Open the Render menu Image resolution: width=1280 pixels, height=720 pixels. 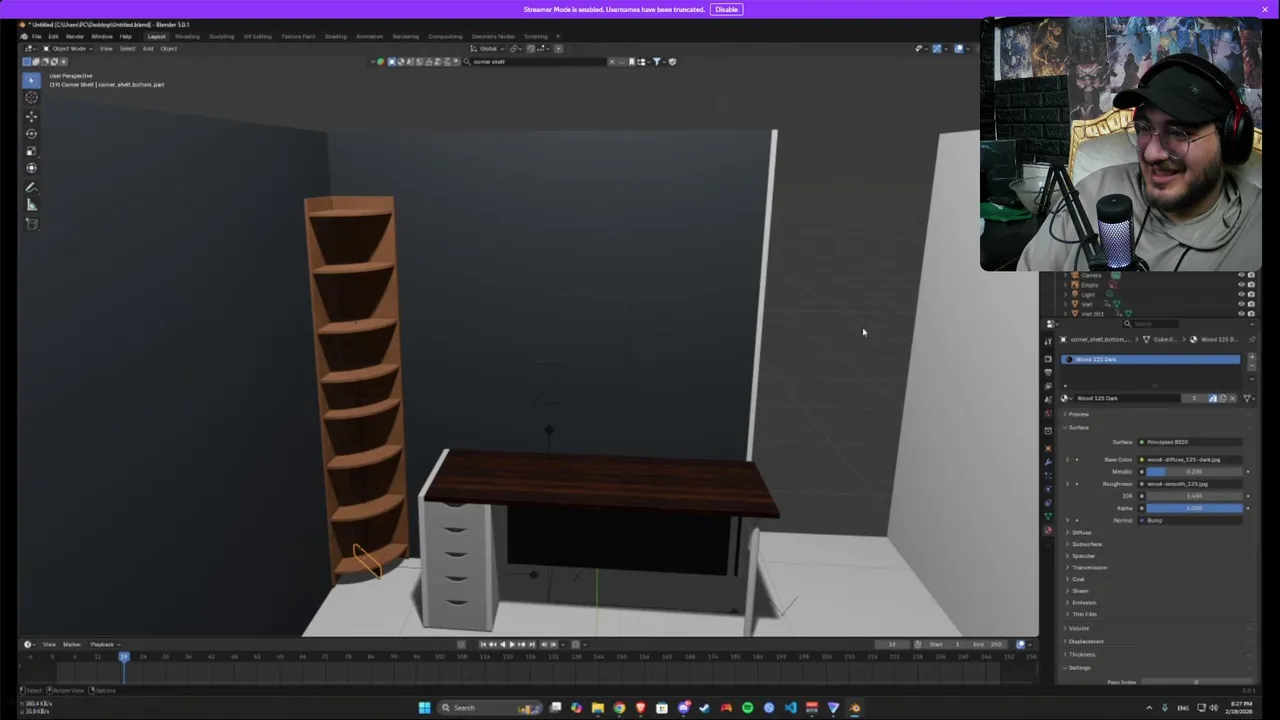pos(75,36)
